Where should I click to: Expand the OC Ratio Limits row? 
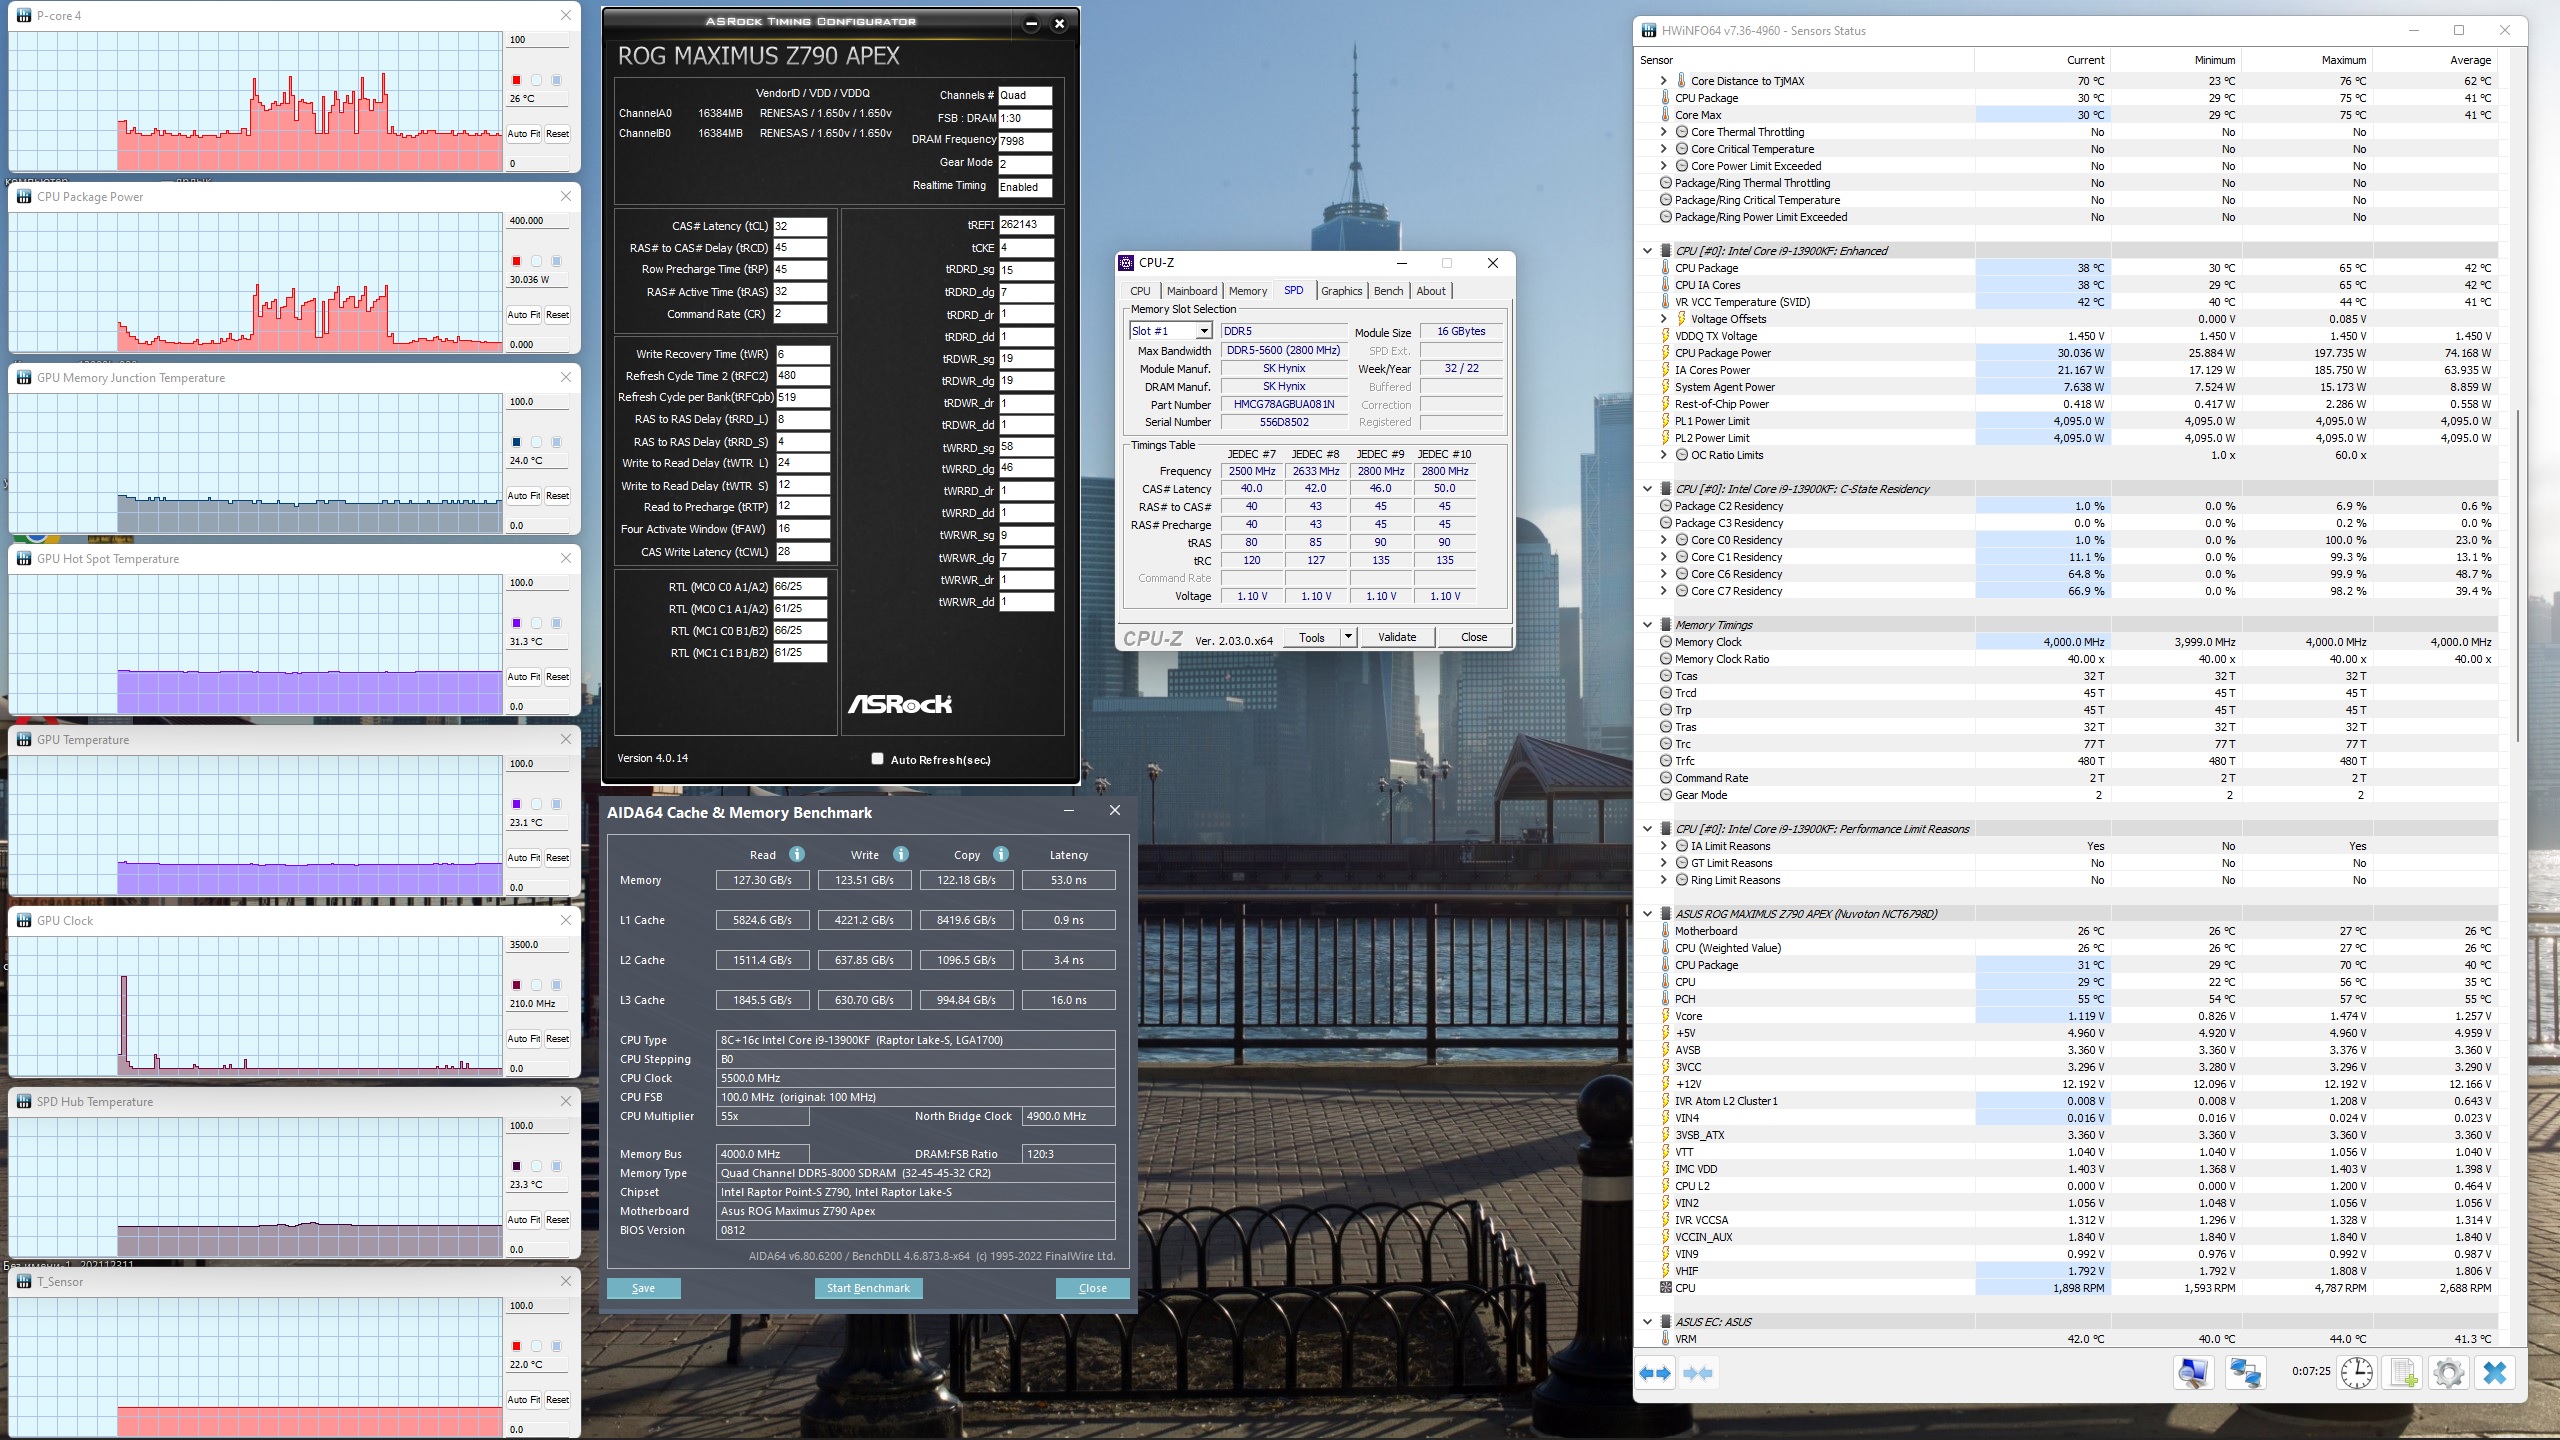tap(1664, 455)
